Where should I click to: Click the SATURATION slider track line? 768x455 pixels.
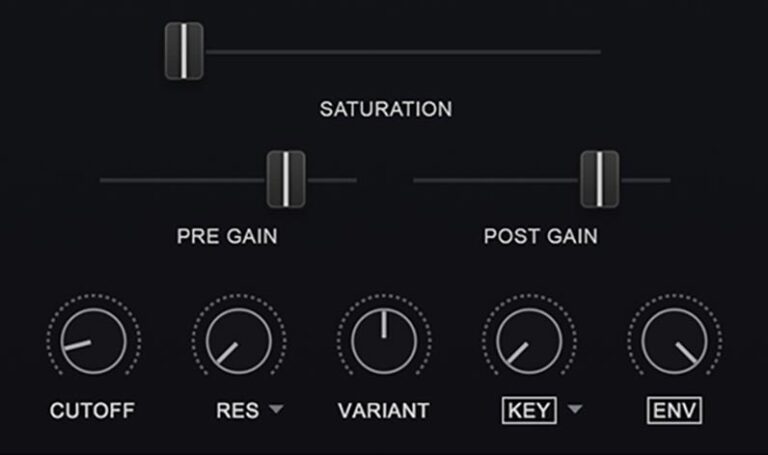(x=403, y=51)
